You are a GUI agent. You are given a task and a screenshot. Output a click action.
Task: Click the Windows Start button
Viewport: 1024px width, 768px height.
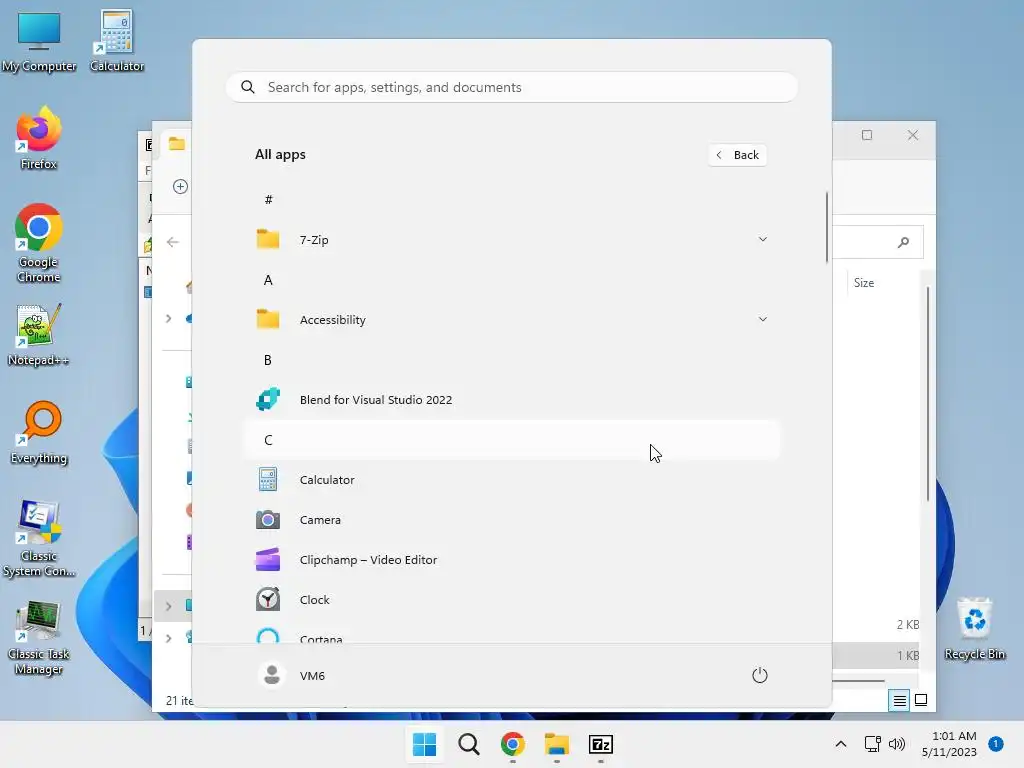pos(424,744)
